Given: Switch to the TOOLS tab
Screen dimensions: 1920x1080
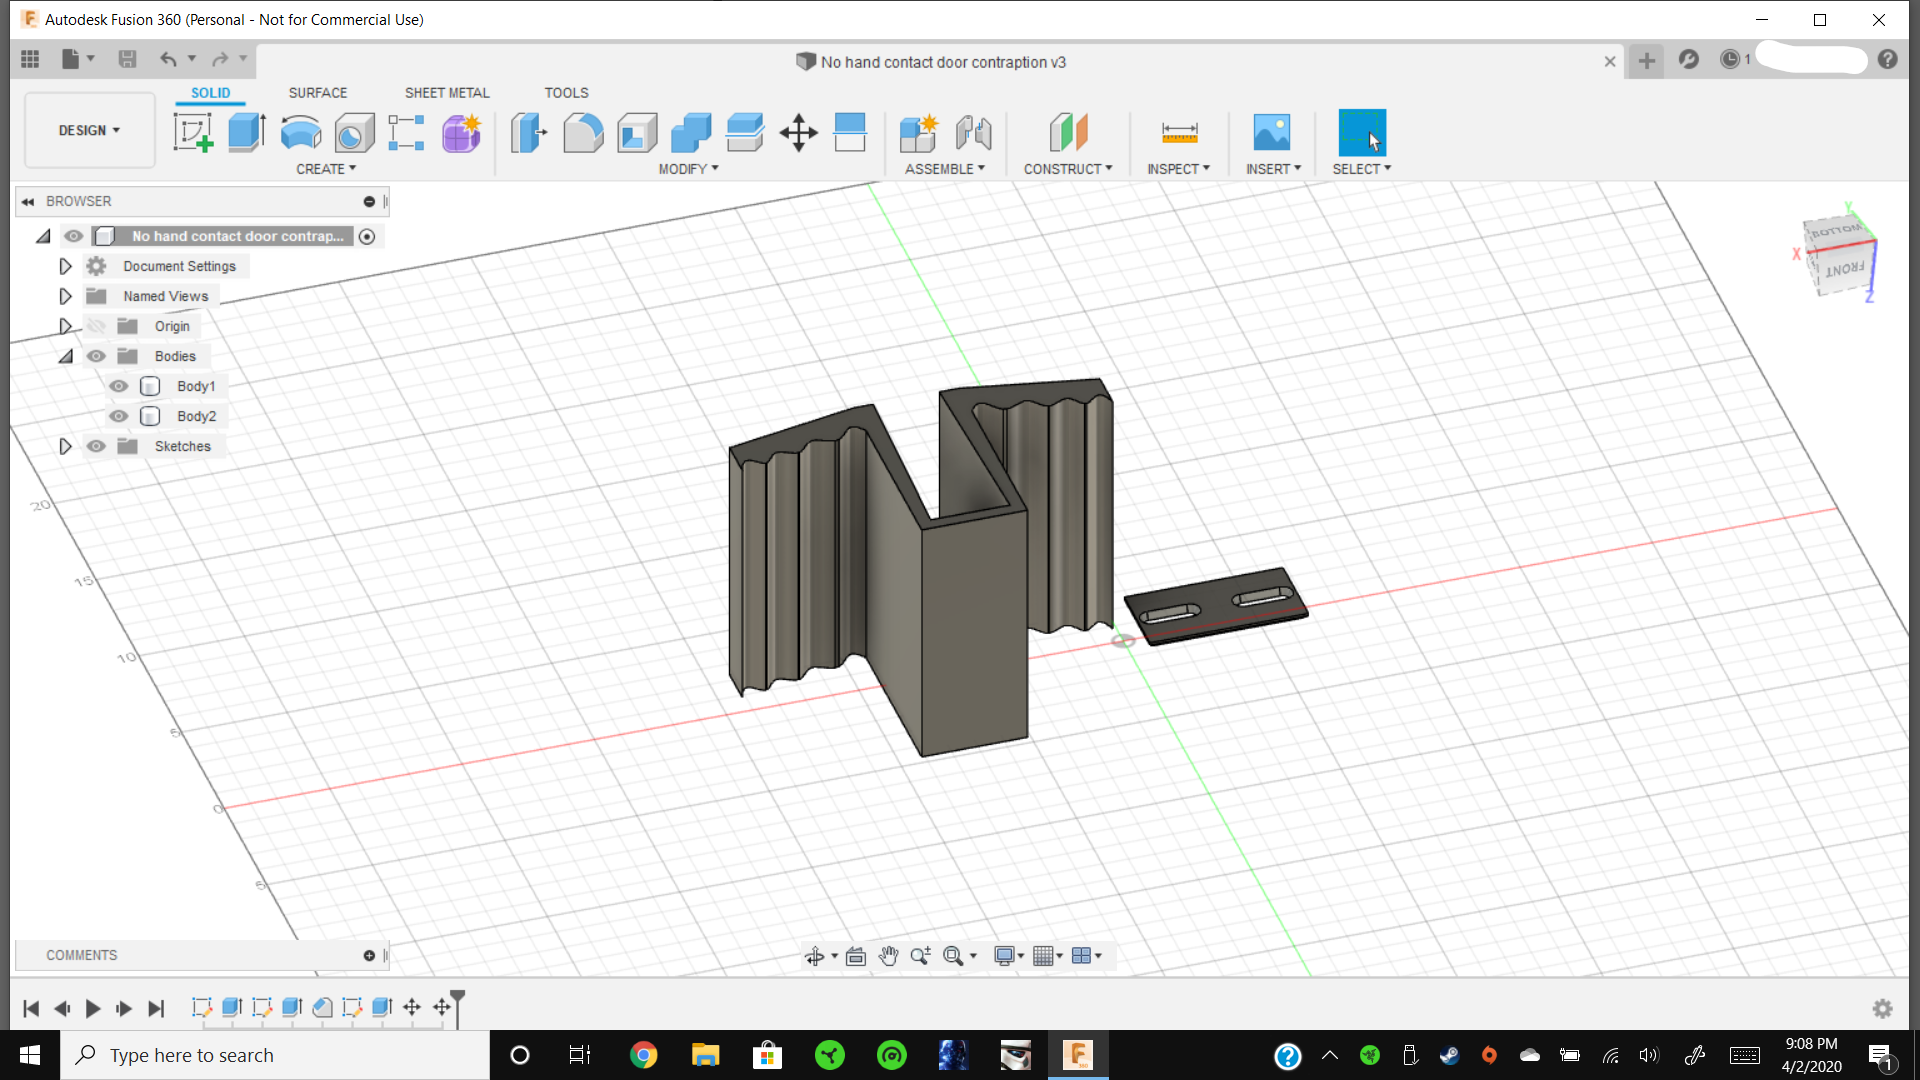Looking at the screenshot, I should (566, 93).
